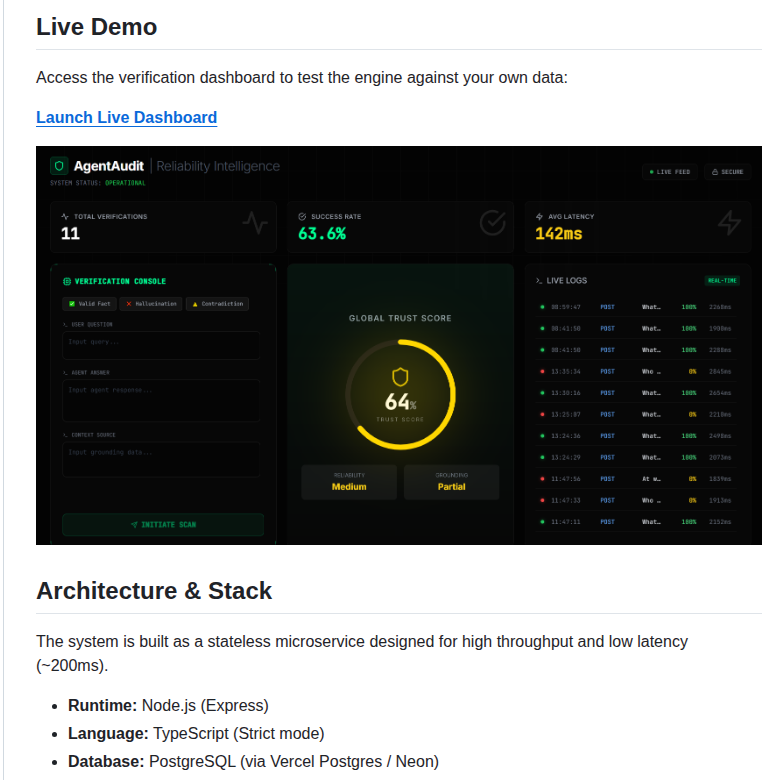The image size is (782, 780).
Task: Click the Live Demo heading
Action: [97, 27]
